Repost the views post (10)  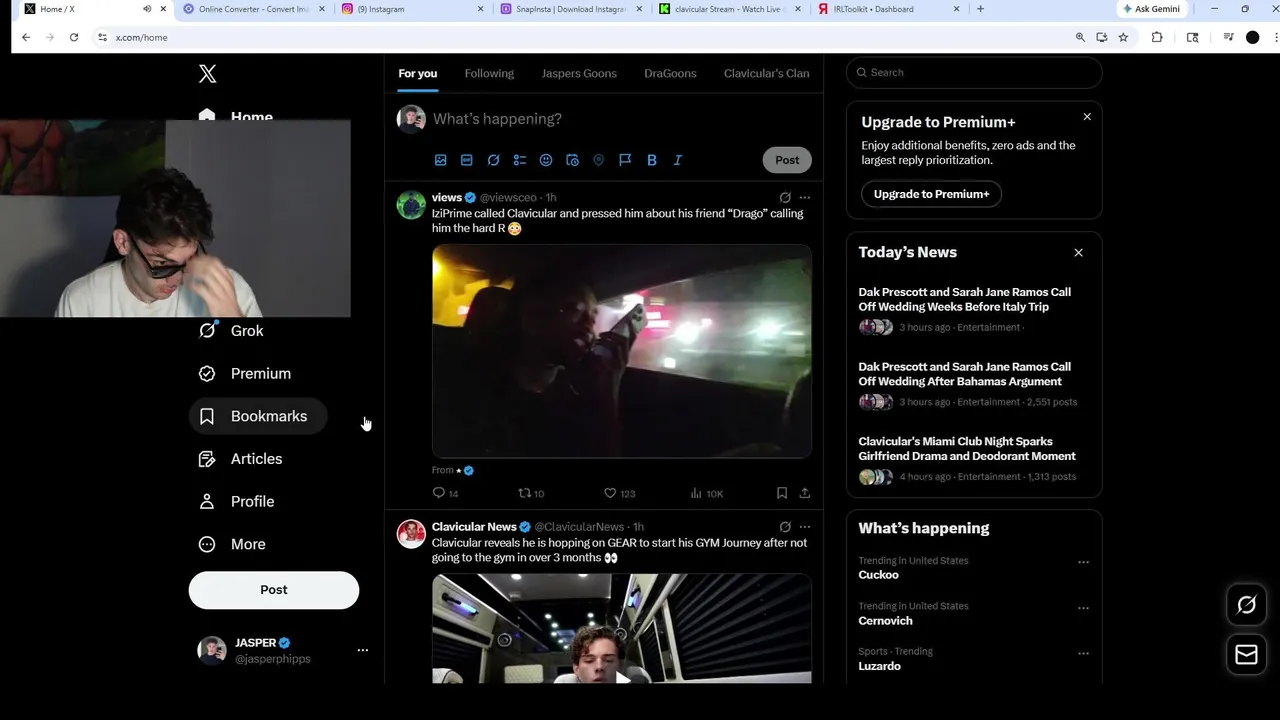[x=531, y=493]
